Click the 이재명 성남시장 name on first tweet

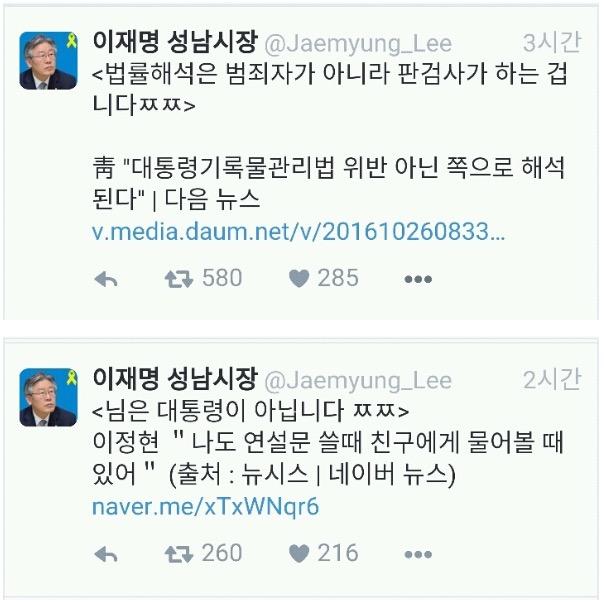(175, 41)
